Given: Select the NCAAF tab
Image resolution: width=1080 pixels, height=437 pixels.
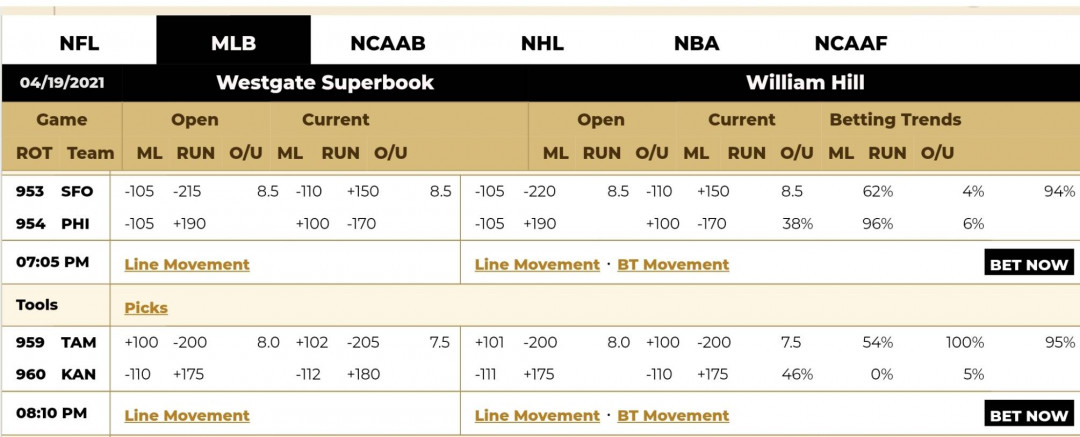Looking at the screenshot, I should pos(851,43).
